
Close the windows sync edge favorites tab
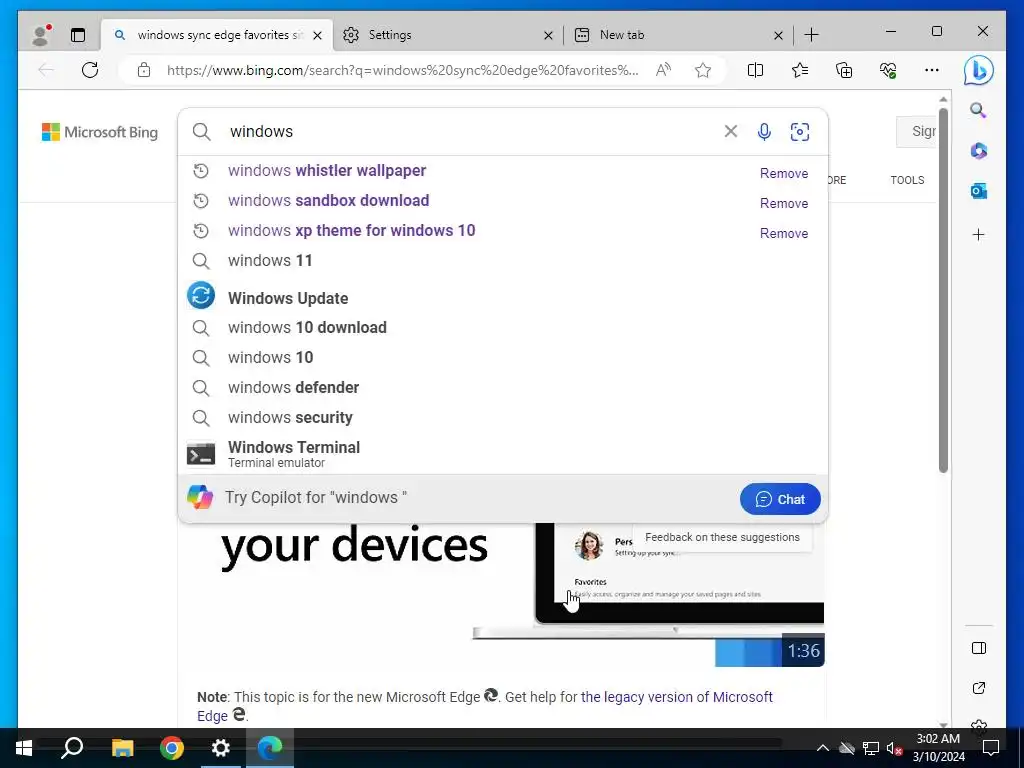(317, 35)
